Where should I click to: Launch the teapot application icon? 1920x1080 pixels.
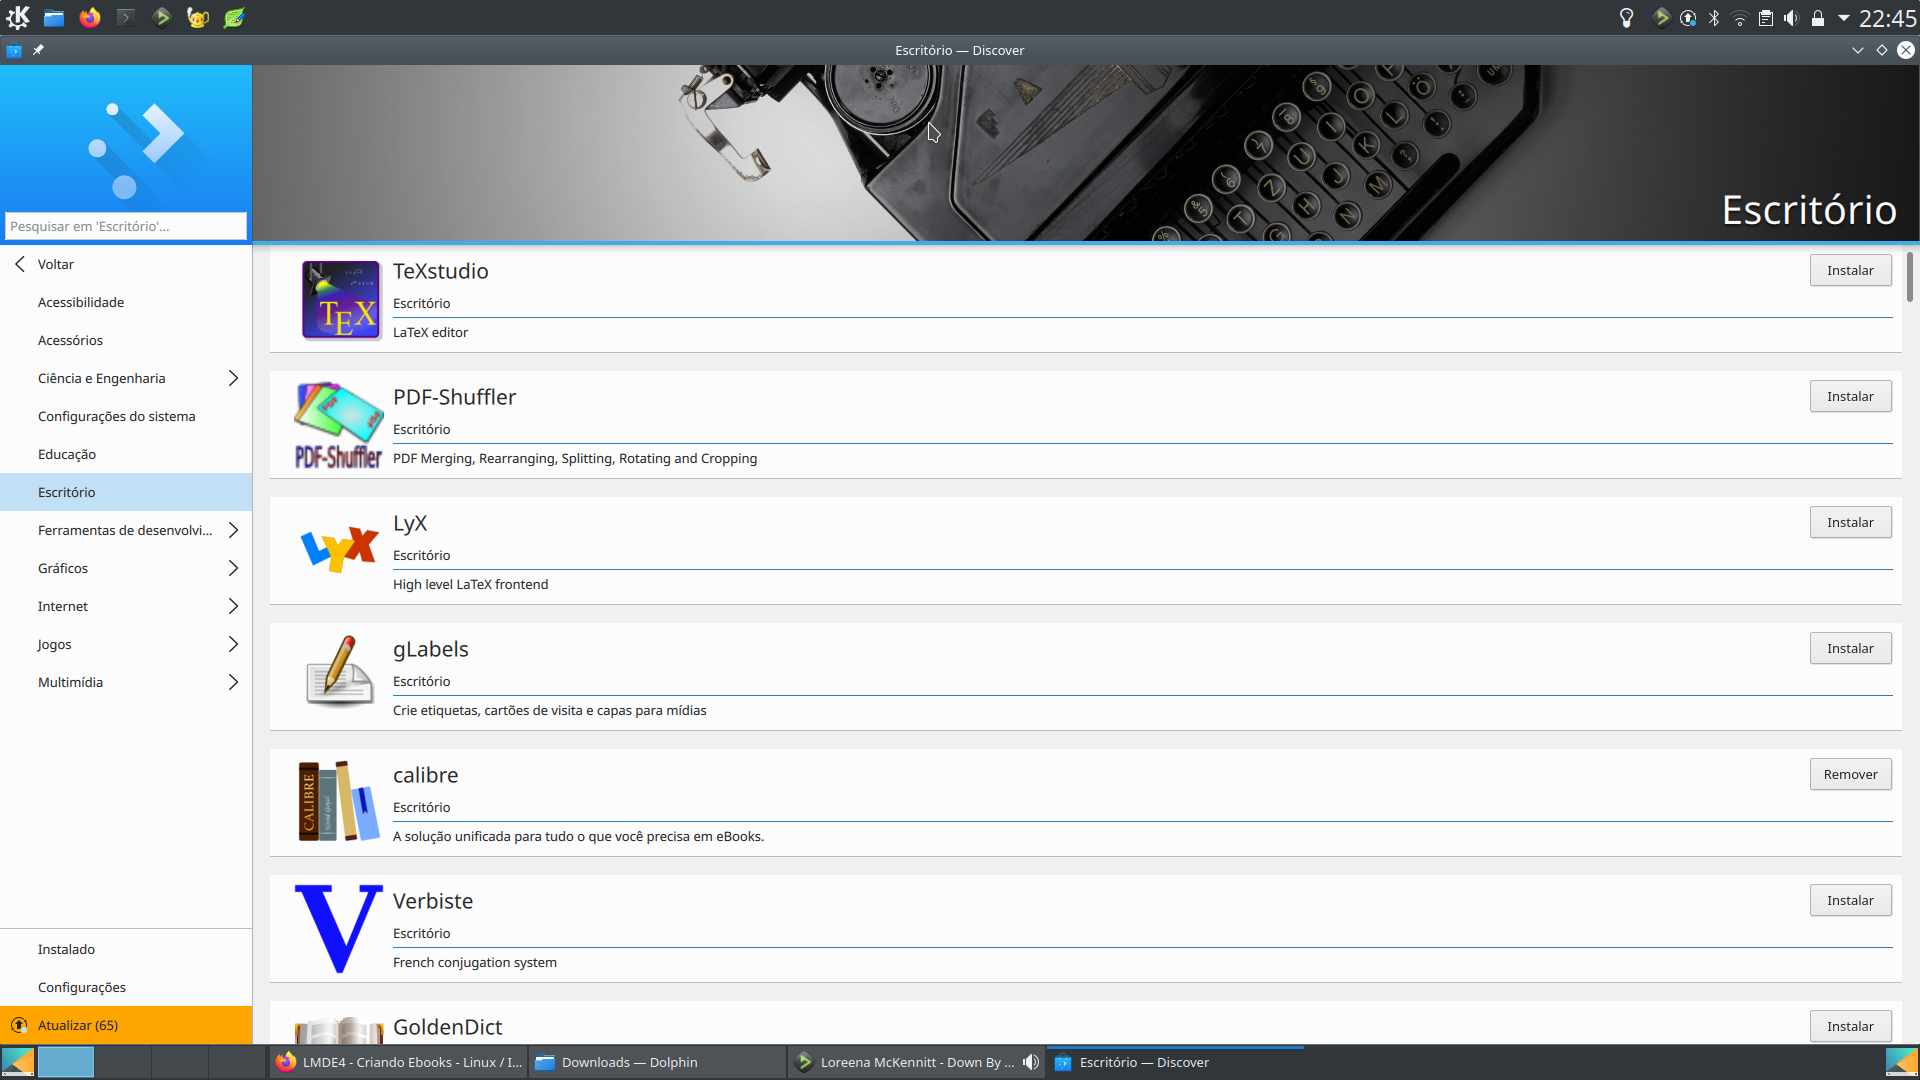(x=198, y=17)
